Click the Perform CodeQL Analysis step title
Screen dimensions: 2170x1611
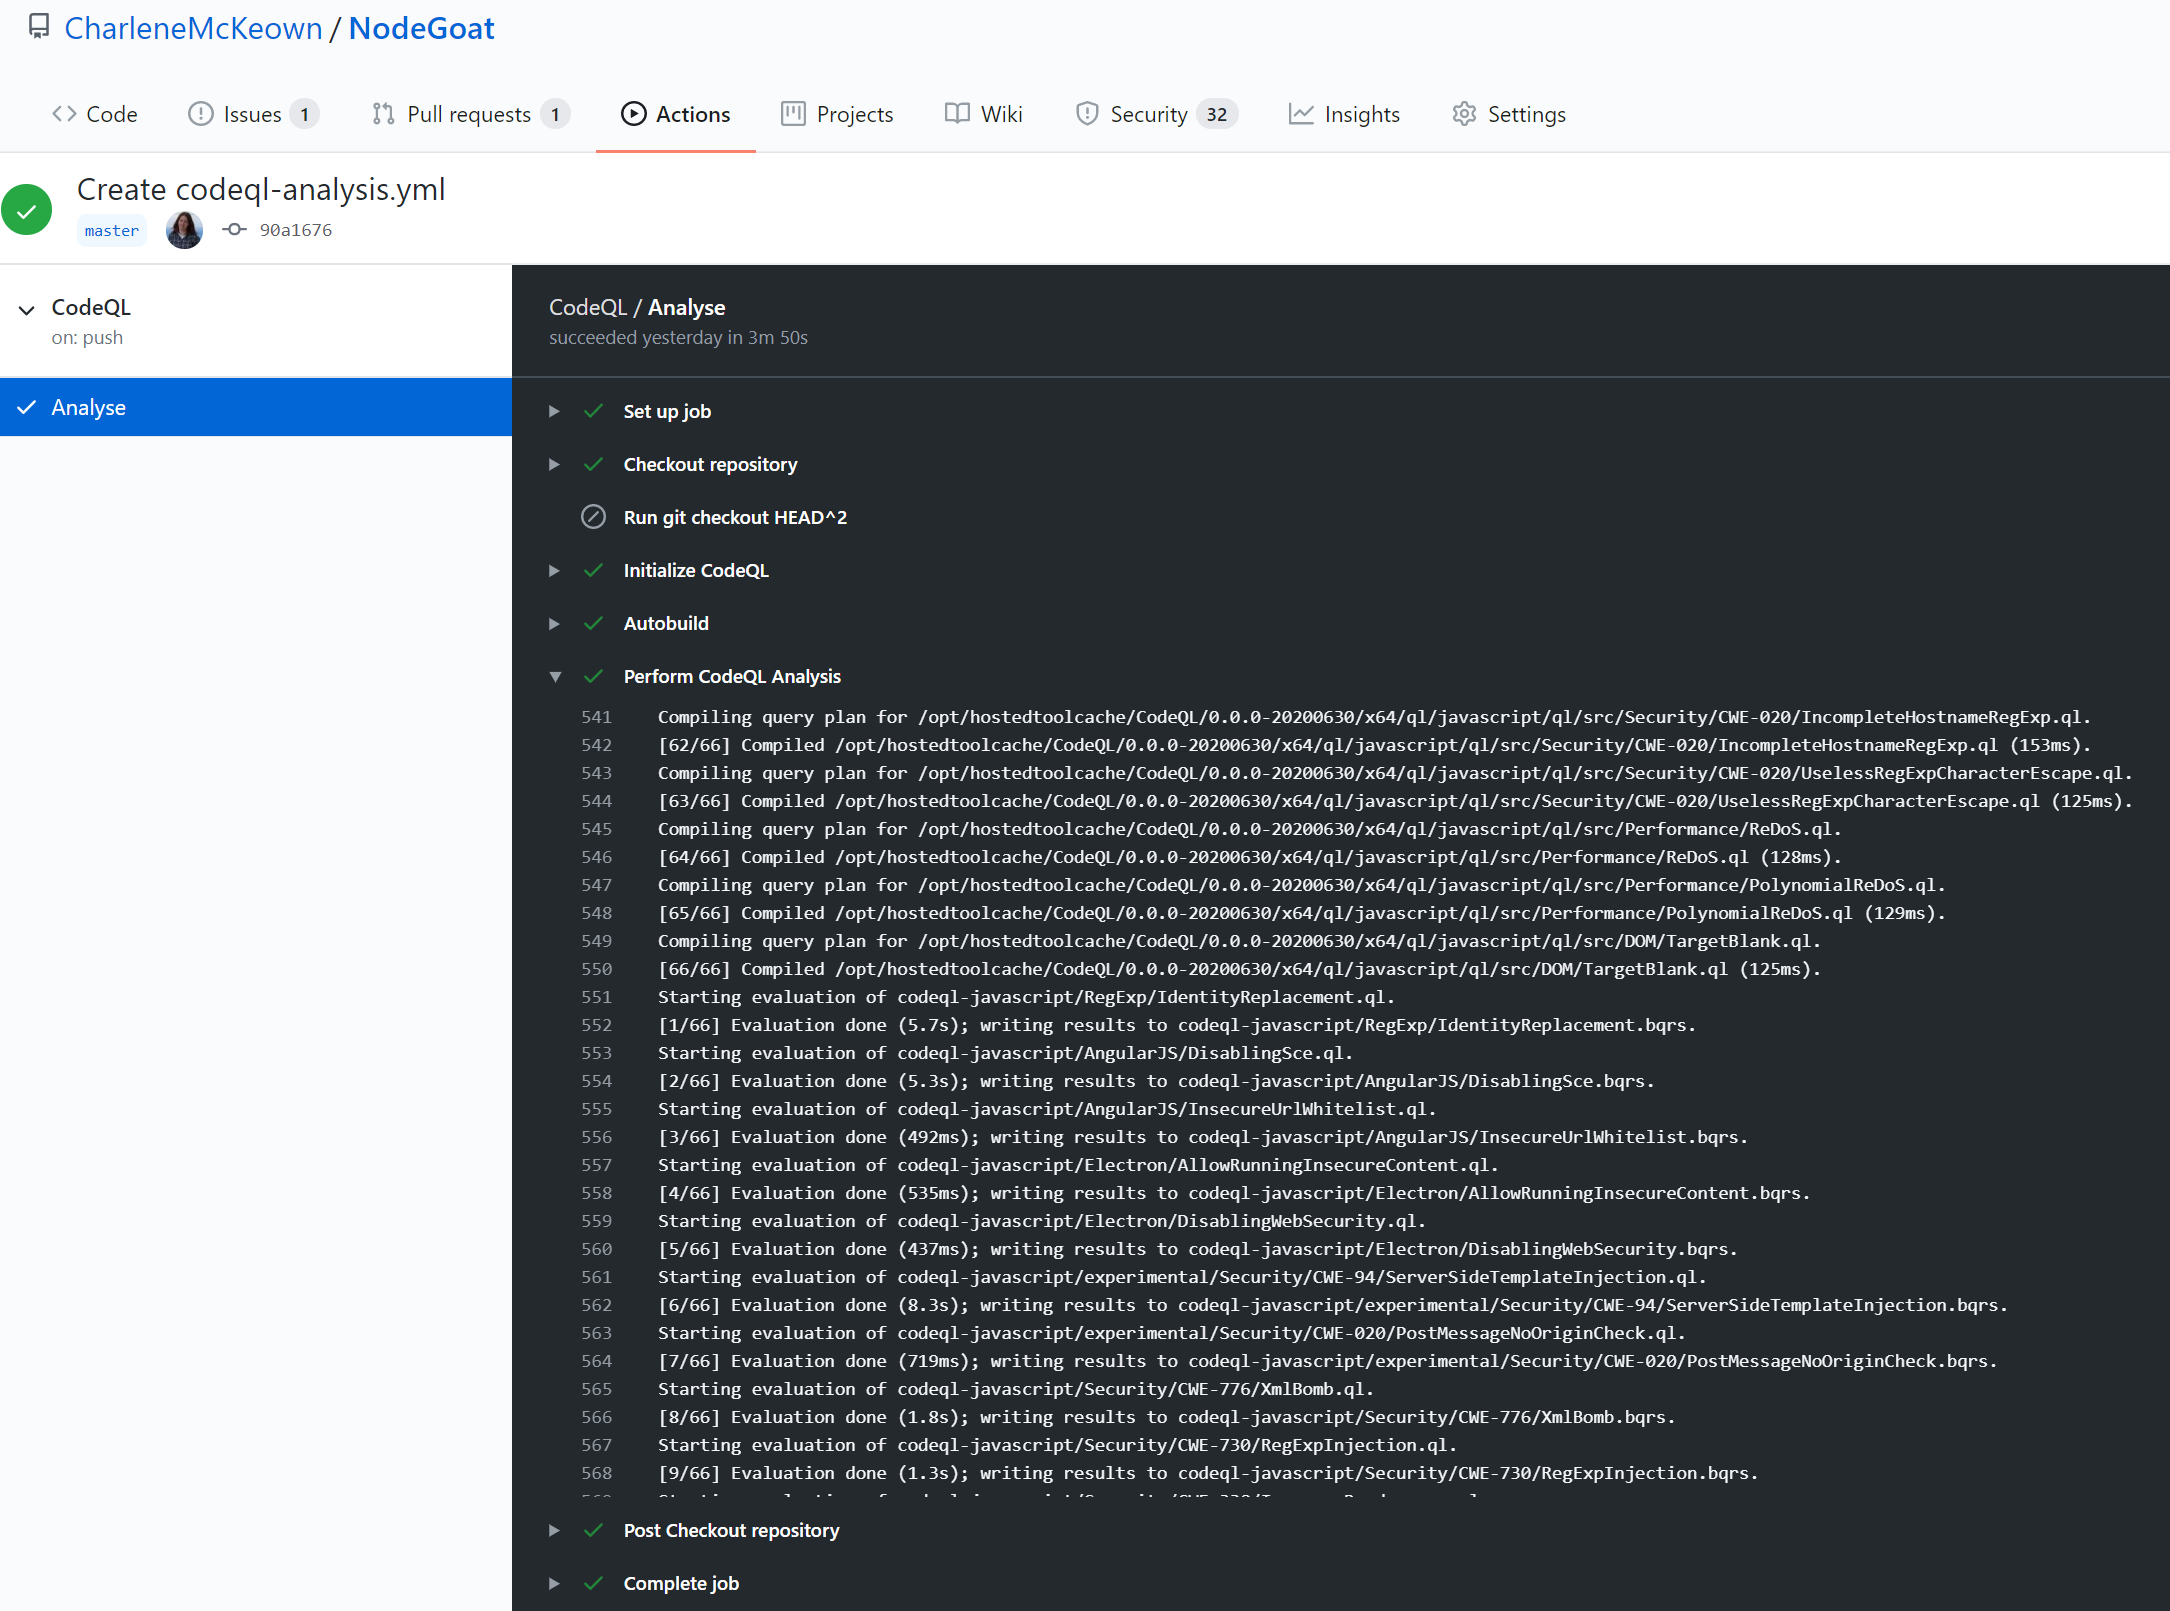tap(732, 676)
